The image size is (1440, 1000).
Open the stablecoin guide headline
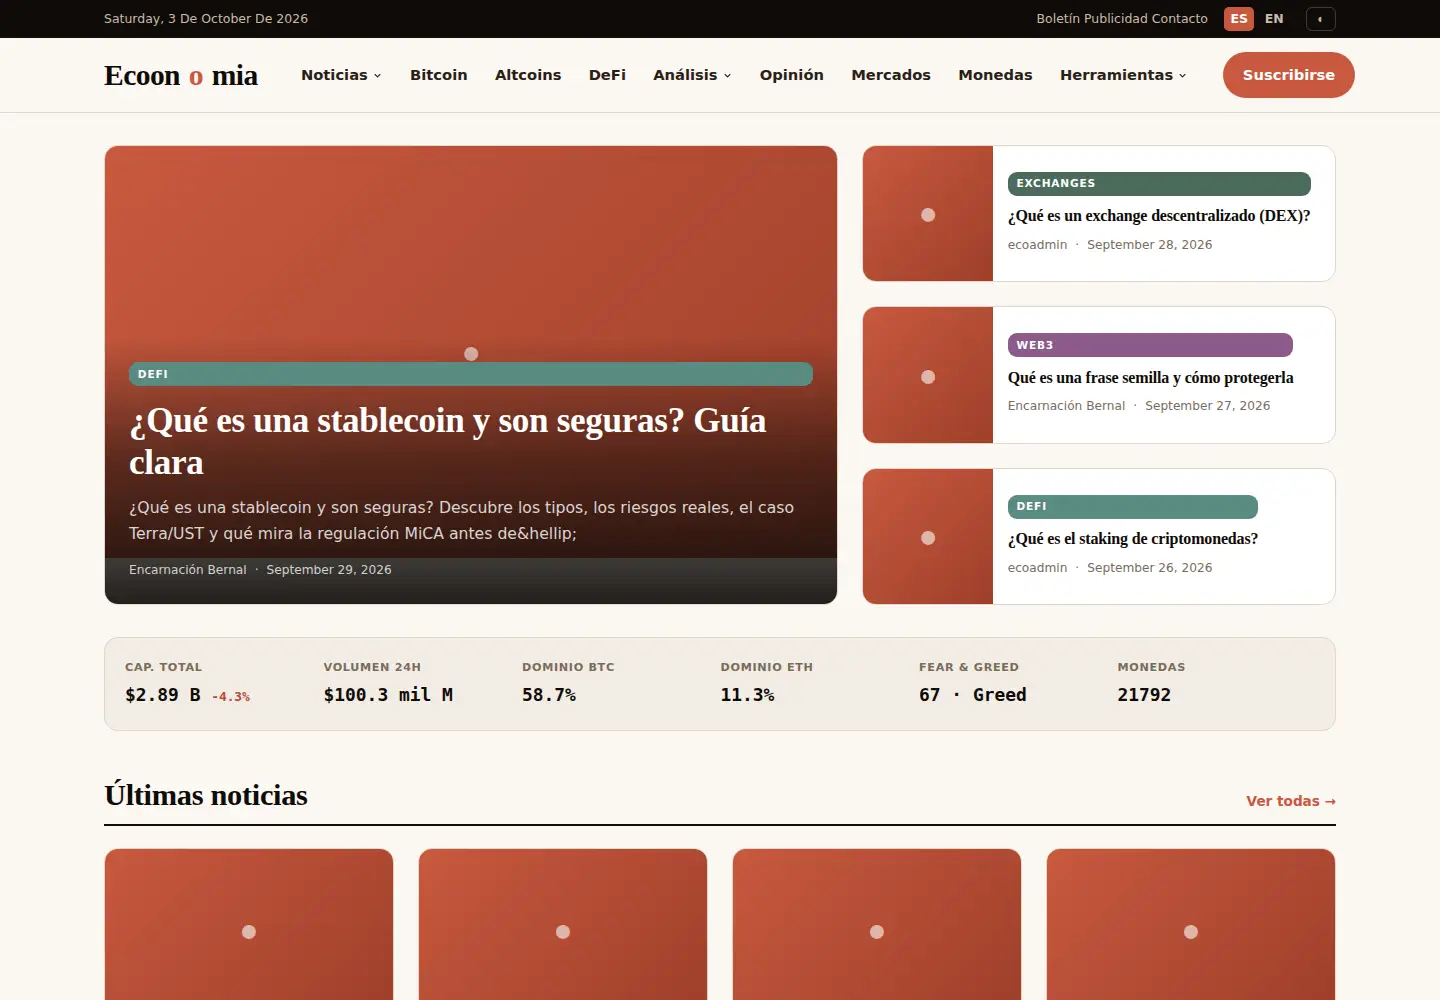coord(447,441)
